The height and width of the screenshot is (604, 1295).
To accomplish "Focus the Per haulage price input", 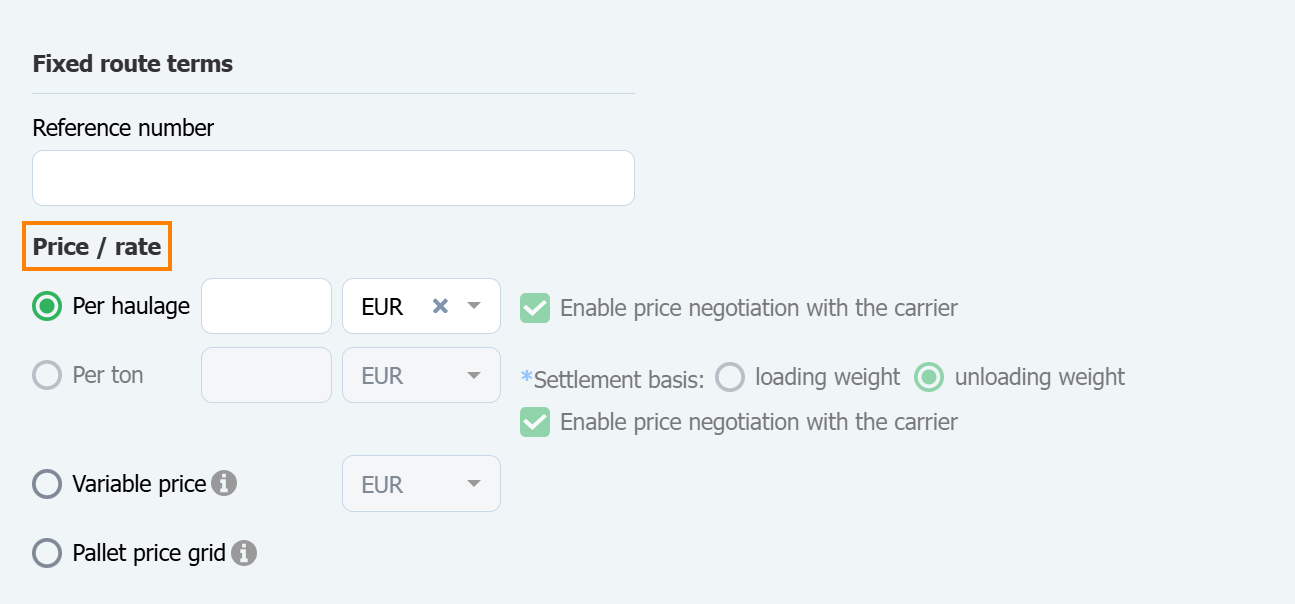I will pyautogui.click(x=266, y=306).
